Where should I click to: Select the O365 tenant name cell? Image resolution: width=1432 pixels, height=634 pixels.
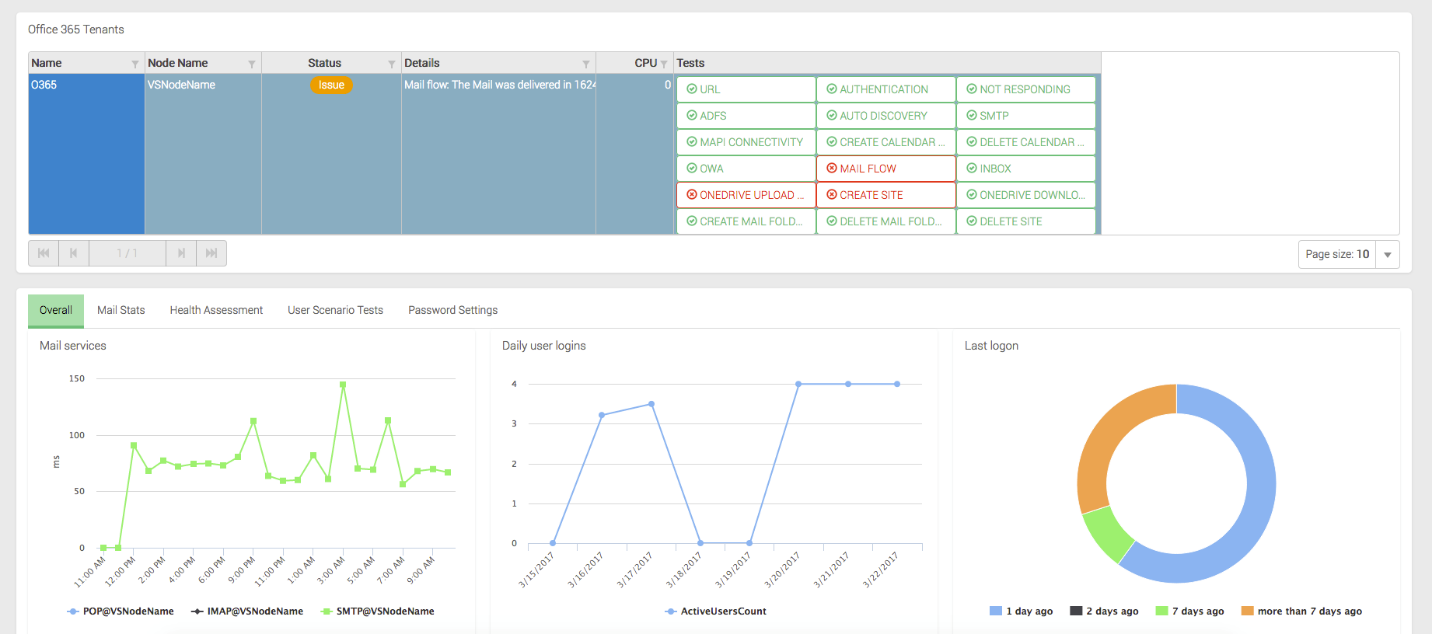coord(87,155)
